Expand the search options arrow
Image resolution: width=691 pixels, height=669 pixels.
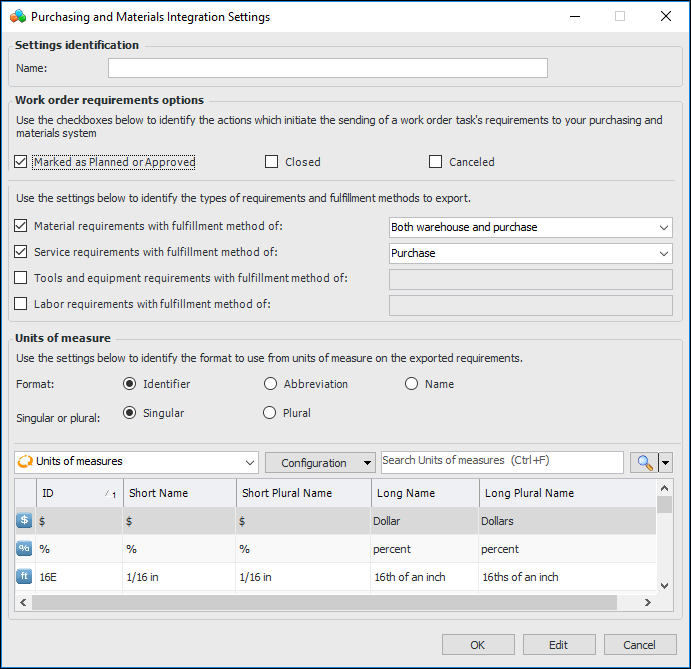[x=666, y=463]
